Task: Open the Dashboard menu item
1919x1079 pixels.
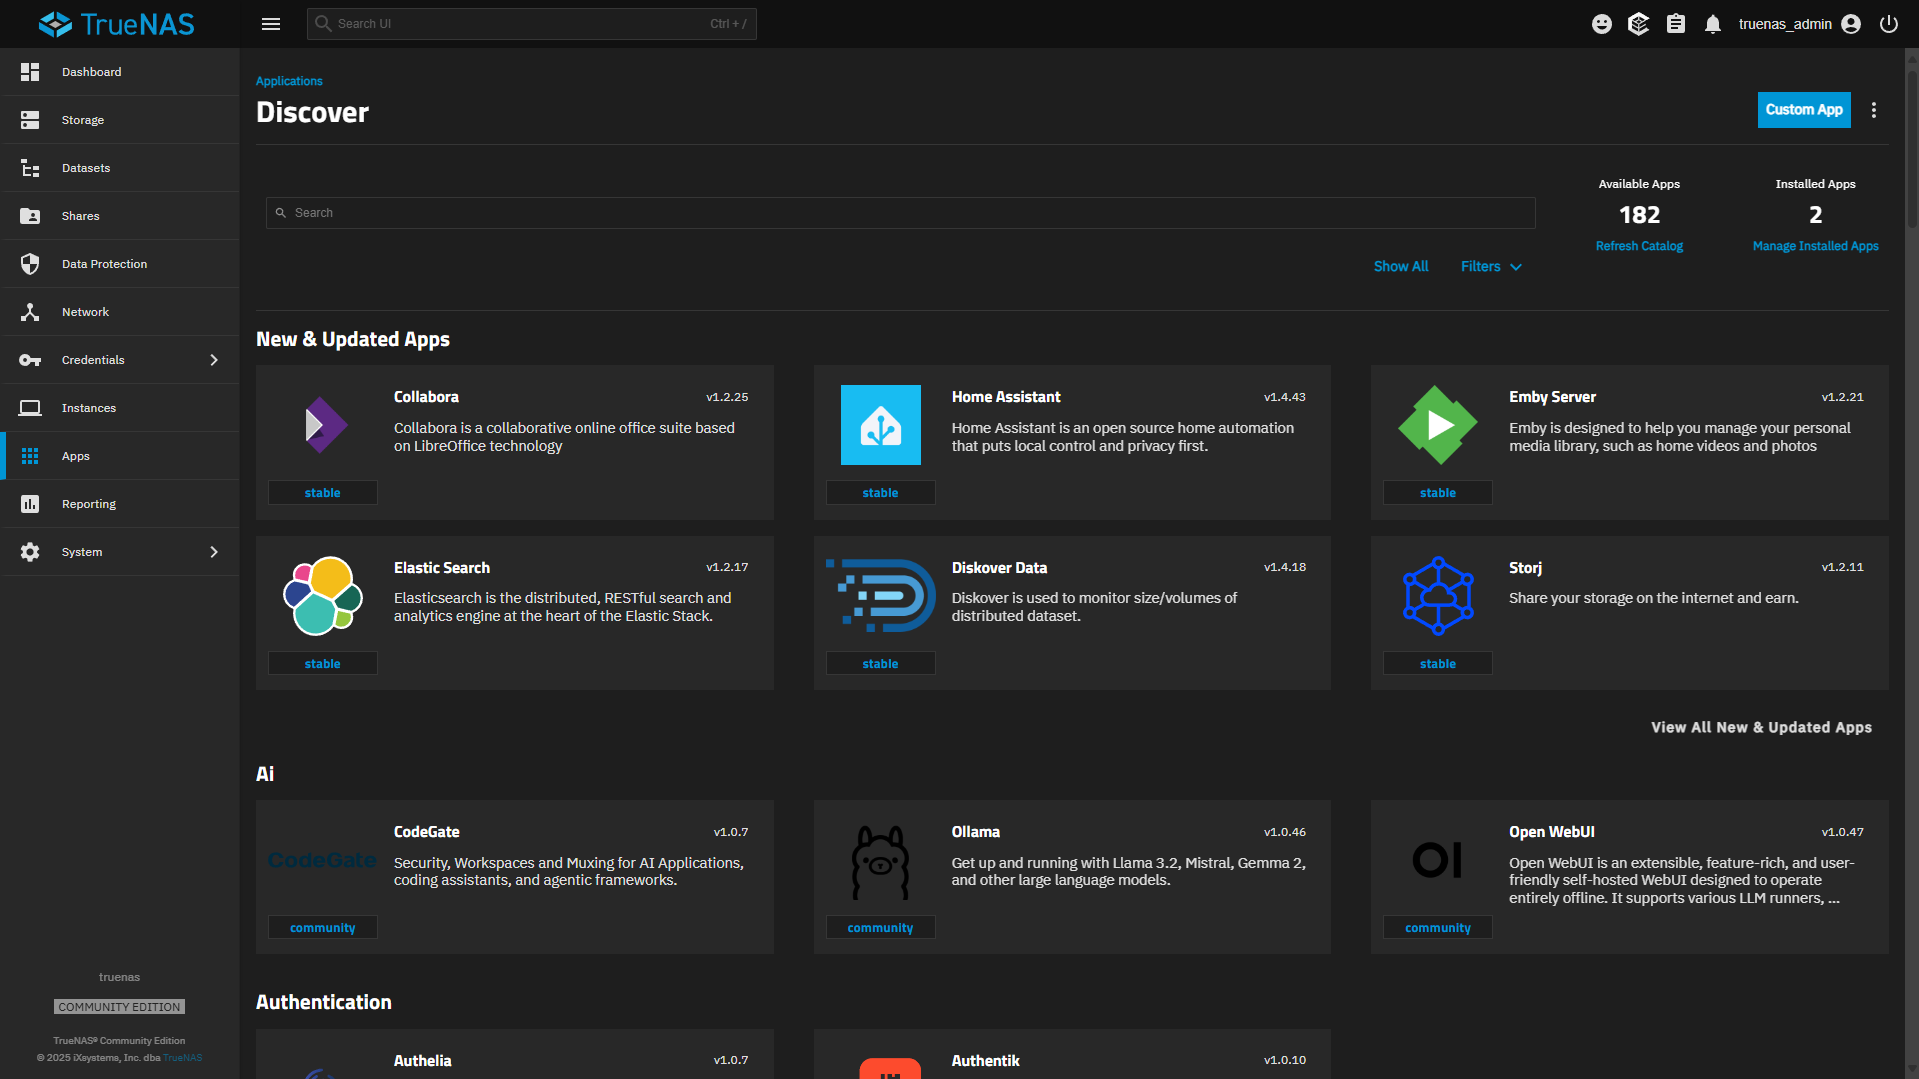Action: [120, 72]
